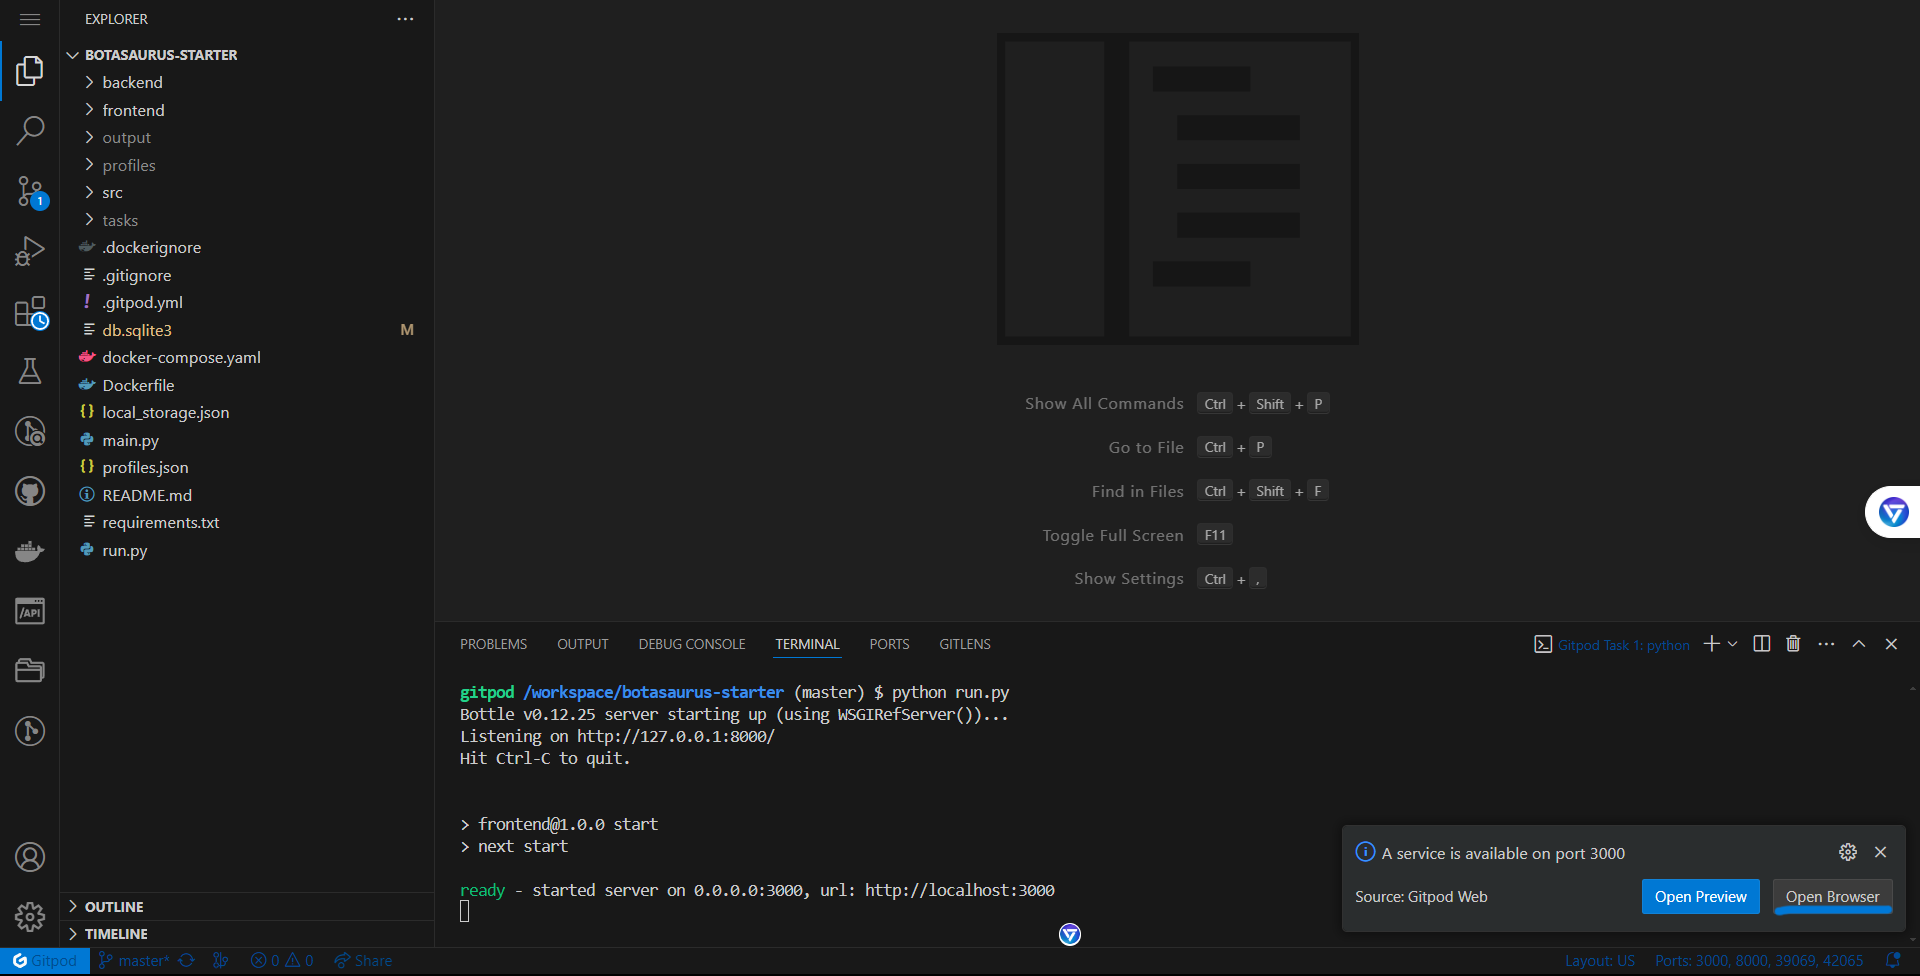Switch to the PROBLEMS tab
This screenshot has width=1920, height=976.
click(x=493, y=644)
